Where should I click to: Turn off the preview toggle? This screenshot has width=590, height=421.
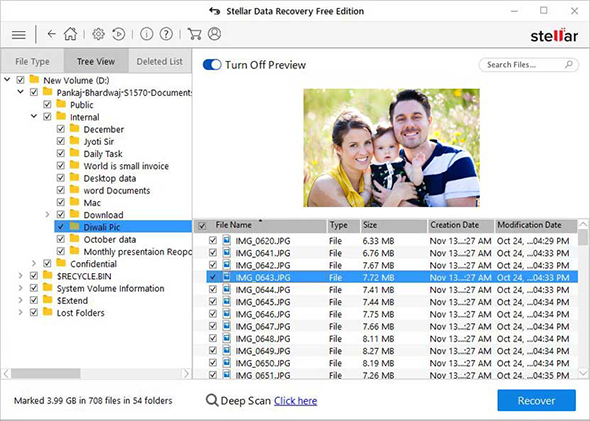point(212,65)
